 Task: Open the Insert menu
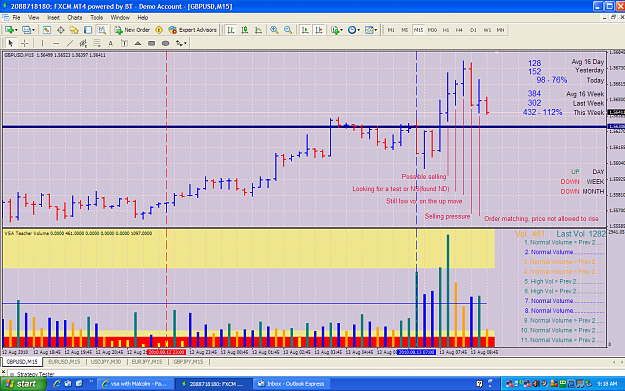click(x=53, y=18)
